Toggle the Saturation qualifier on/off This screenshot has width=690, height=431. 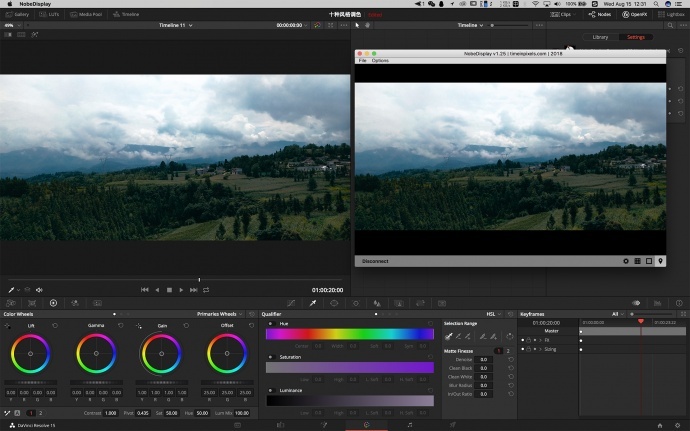point(271,357)
